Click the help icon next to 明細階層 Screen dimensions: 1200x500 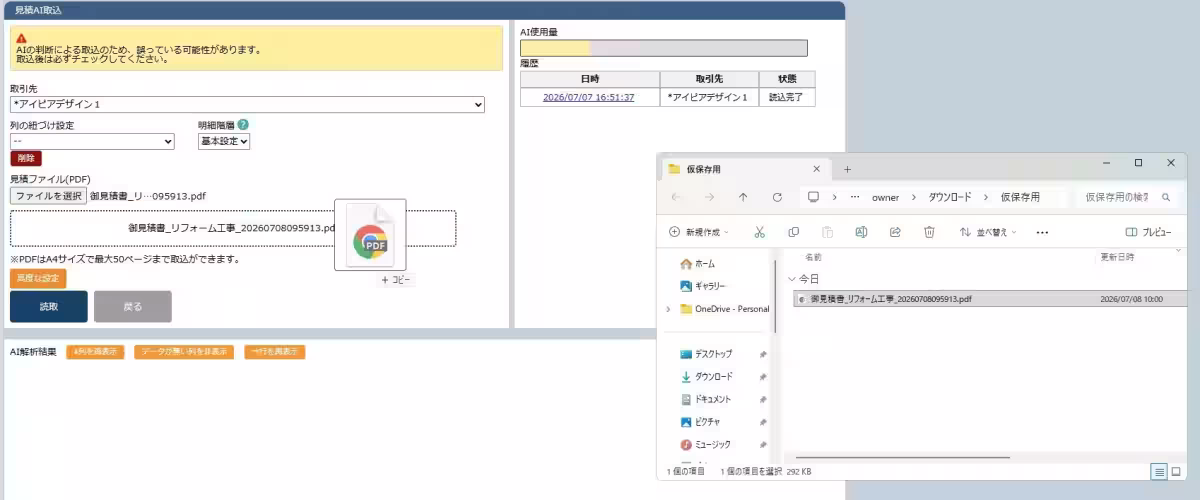pyautogui.click(x=243, y=125)
